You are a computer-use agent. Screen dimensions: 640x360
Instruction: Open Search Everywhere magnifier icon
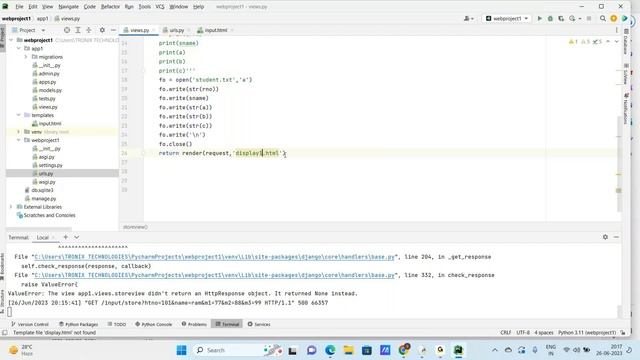pyautogui.click(x=602, y=18)
